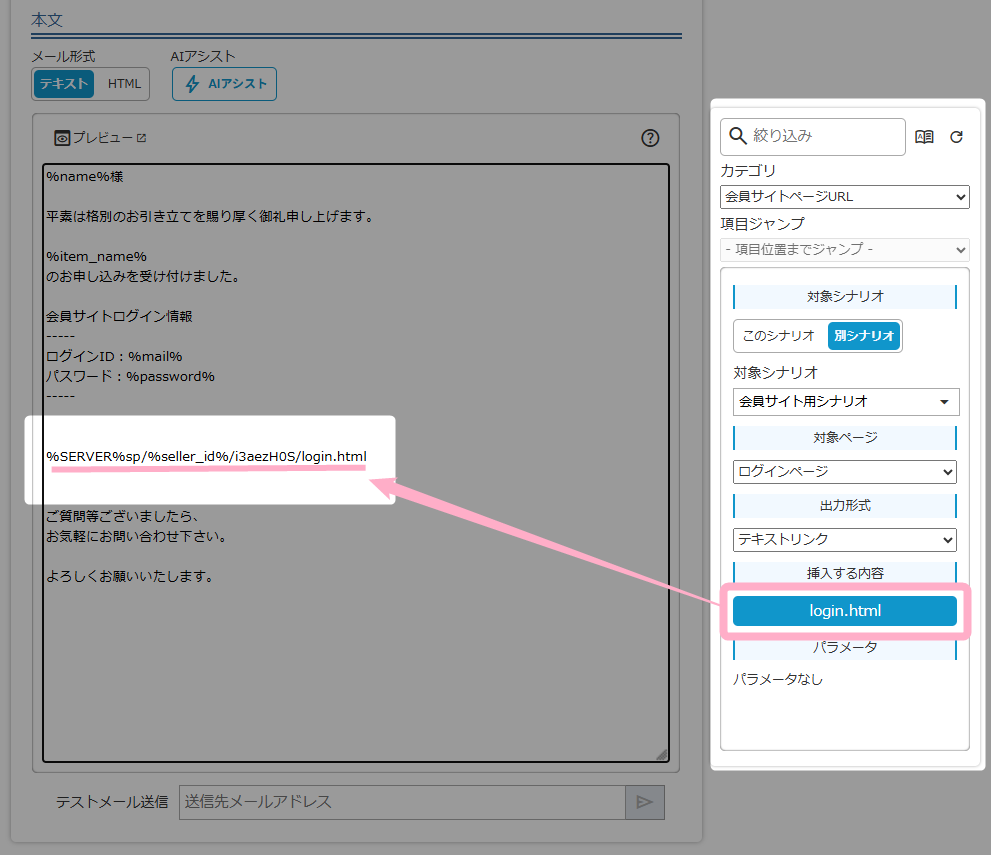
Task: Click the magnifier icon in 絞り込み field
Action: tap(739, 136)
